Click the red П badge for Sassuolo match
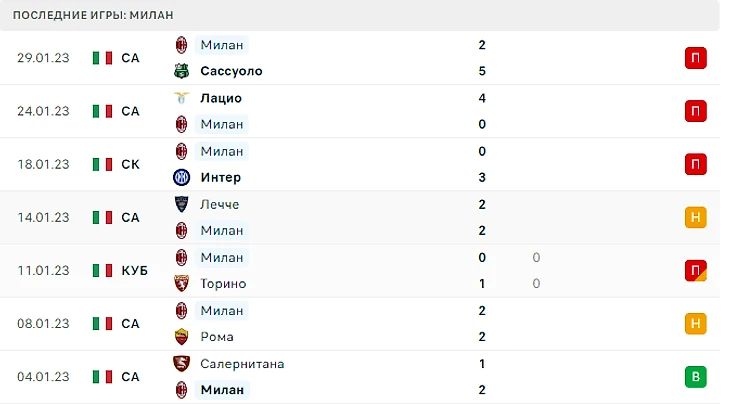Image resolution: width=730 pixels, height=404 pixels. click(696, 58)
